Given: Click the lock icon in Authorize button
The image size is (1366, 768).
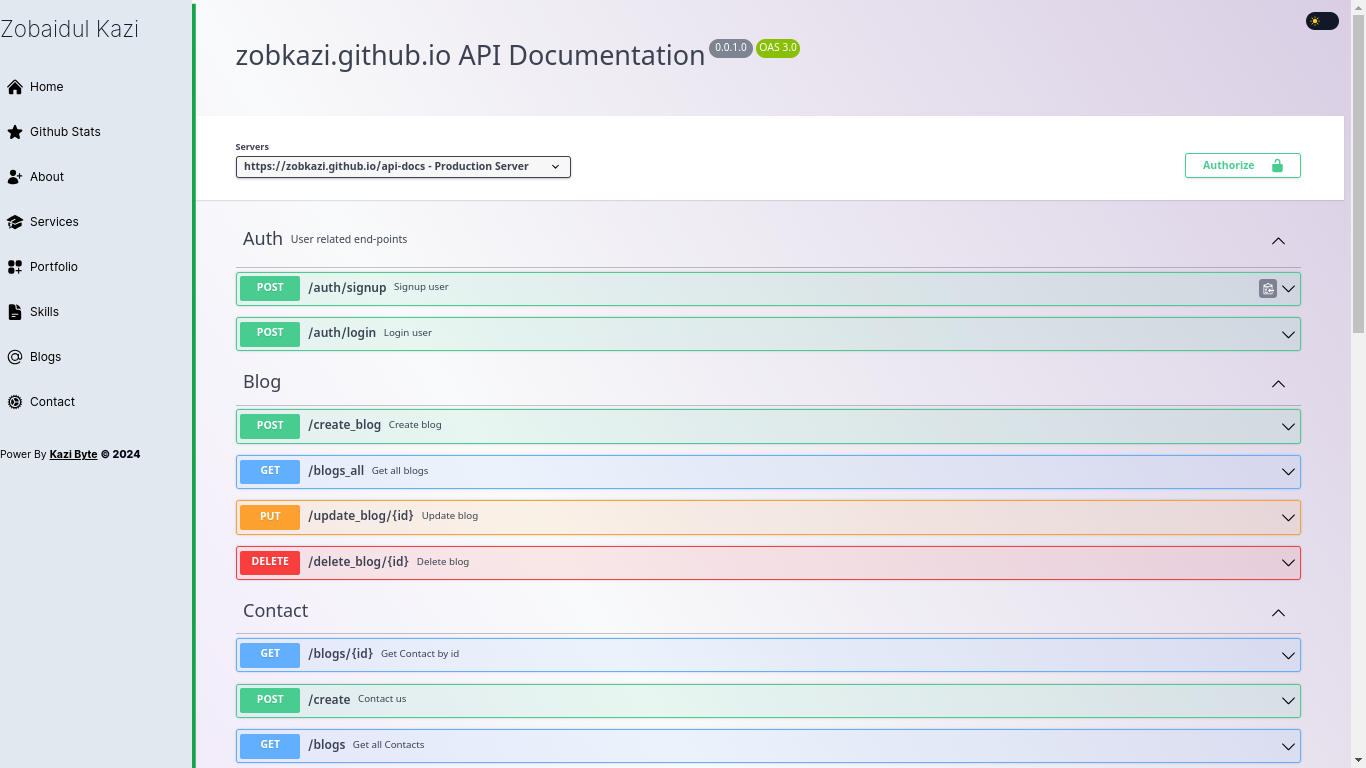Looking at the screenshot, I should [1277, 166].
